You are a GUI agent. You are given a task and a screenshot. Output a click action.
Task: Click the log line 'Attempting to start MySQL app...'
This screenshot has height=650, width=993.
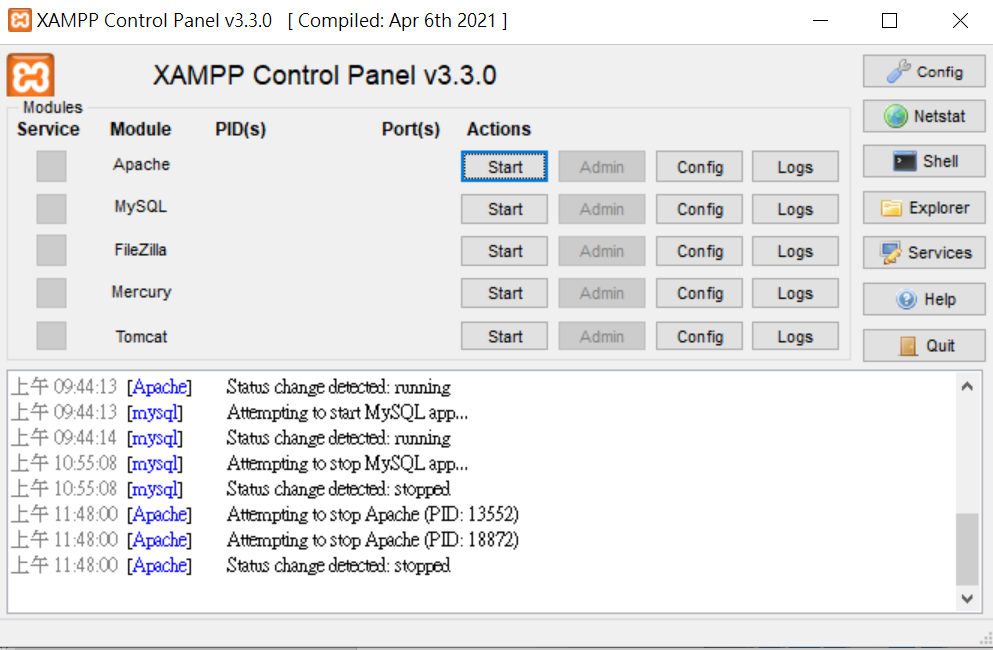347,412
